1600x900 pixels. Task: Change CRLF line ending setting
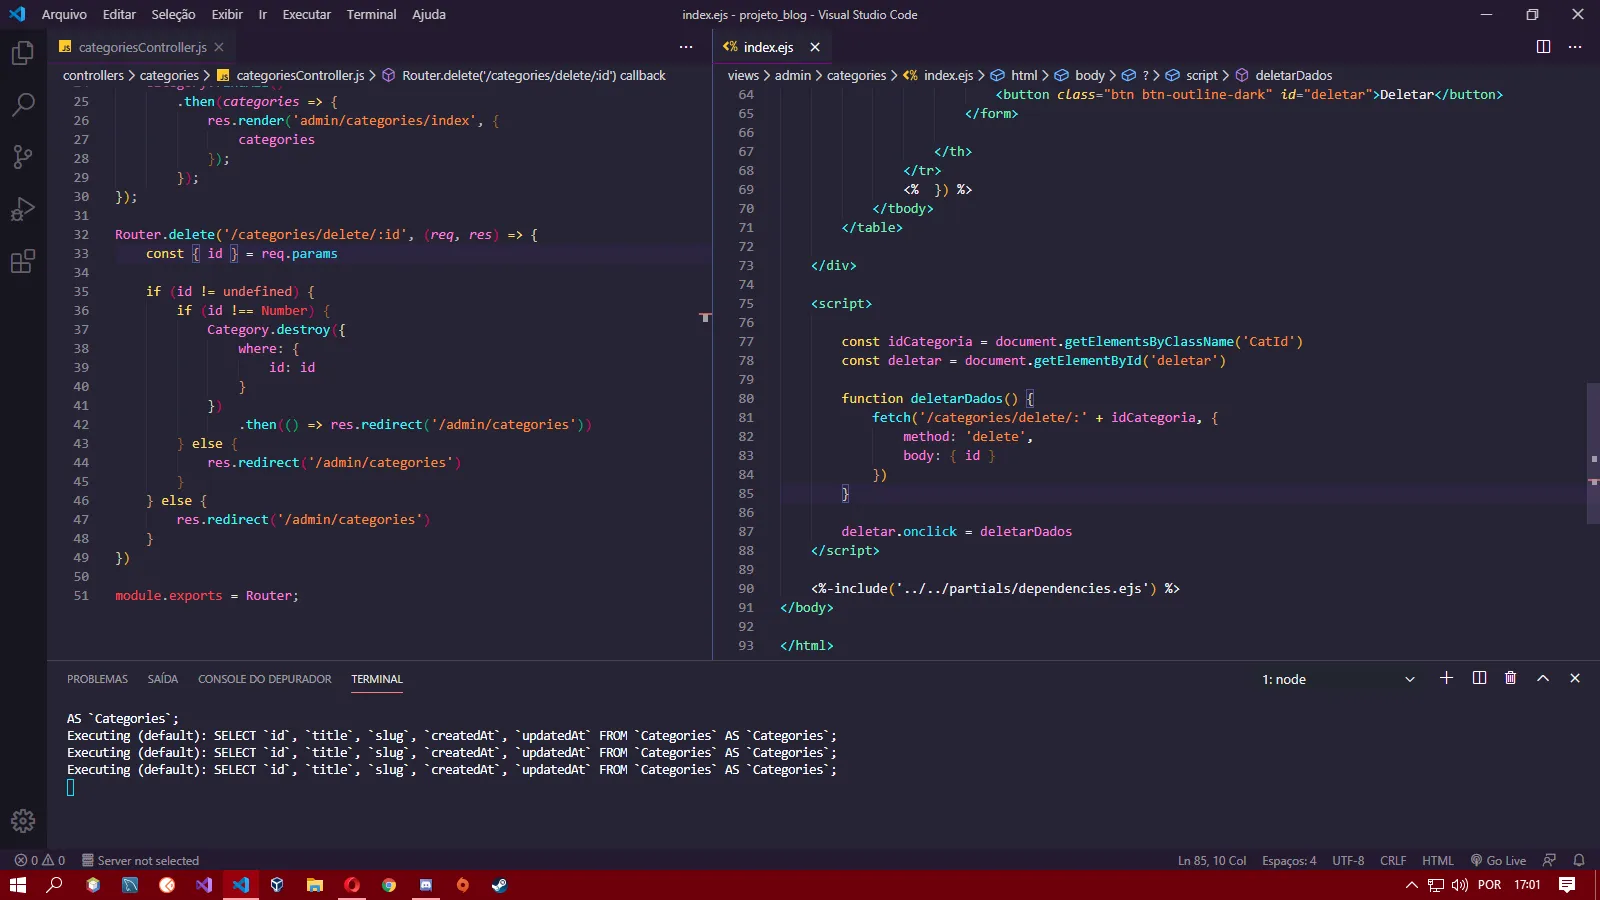click(x=1392, y=860)
